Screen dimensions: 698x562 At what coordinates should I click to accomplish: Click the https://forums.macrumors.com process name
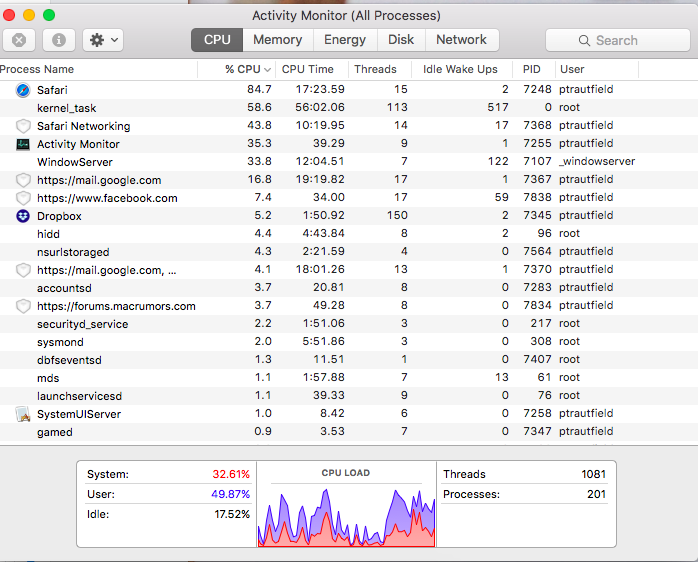pos(116,306)
